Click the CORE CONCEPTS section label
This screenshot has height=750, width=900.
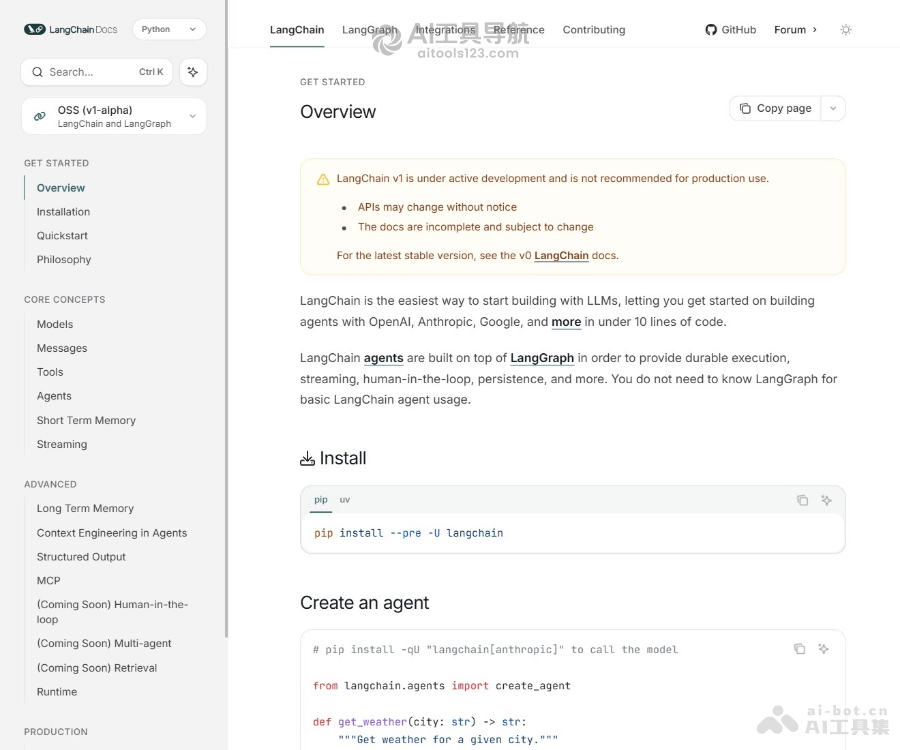tap(64, 300)
